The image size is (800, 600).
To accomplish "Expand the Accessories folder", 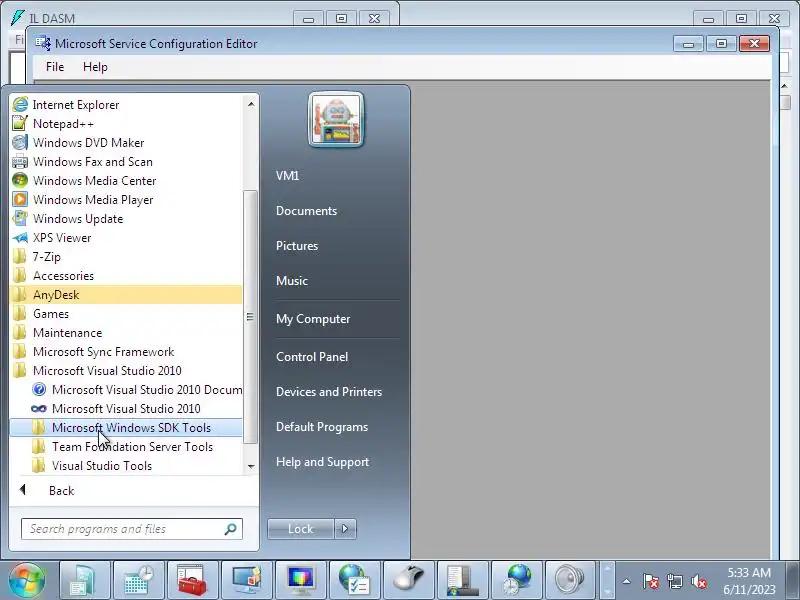I will 126,276.
